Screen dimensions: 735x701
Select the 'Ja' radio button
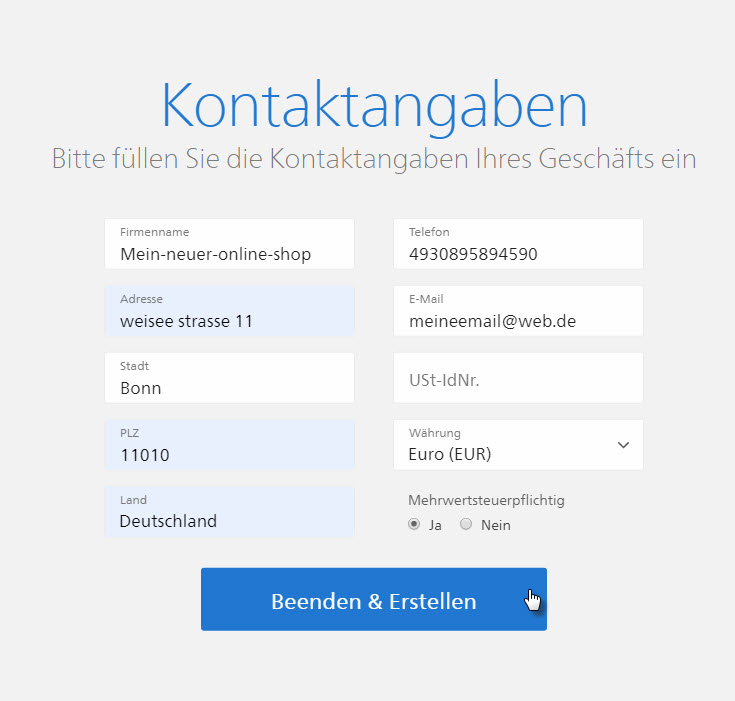pos(414,525)
